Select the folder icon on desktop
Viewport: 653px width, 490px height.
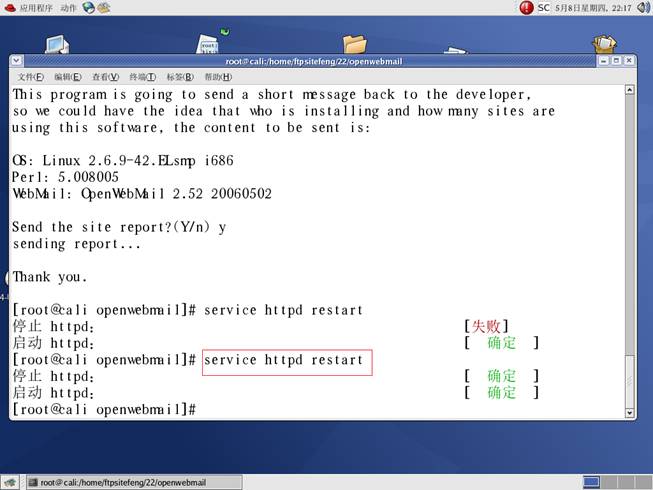coord(354,43)
